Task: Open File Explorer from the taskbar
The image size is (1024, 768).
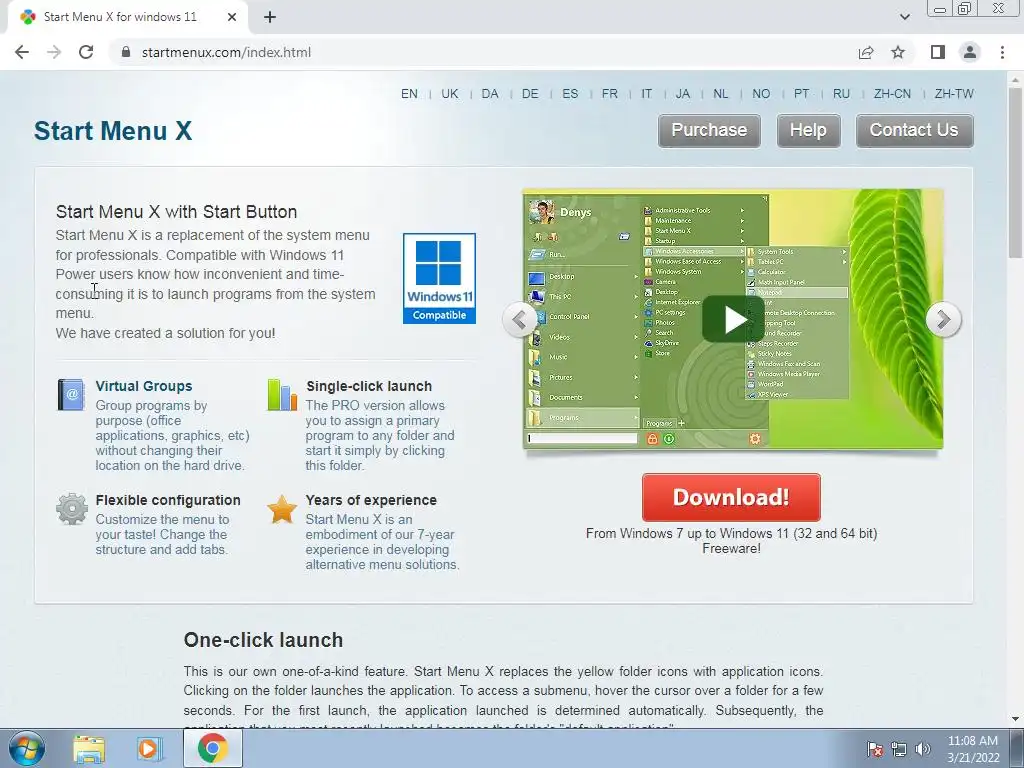Action: (89, 749)
